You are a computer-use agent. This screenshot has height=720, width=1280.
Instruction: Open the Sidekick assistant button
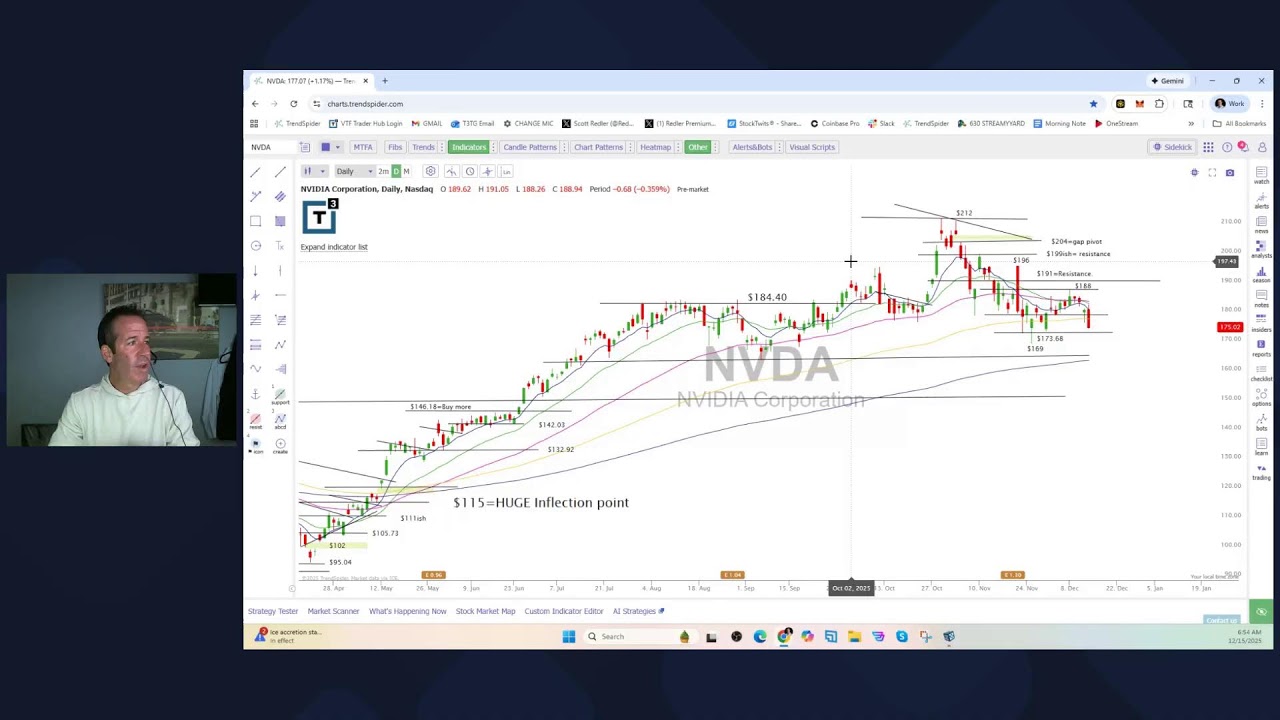[1172, 147]
